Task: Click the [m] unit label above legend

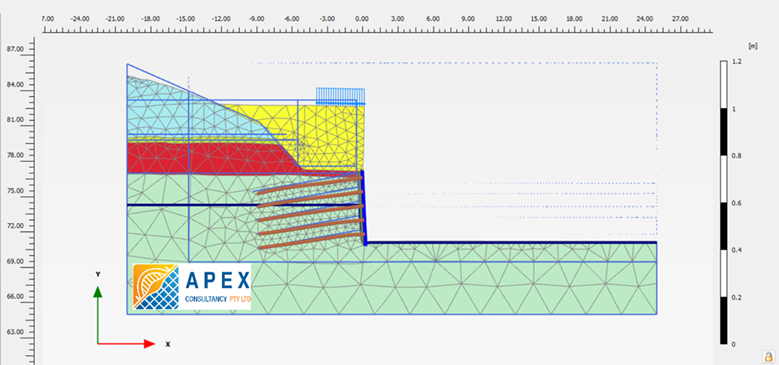Action: coord(753,46)
